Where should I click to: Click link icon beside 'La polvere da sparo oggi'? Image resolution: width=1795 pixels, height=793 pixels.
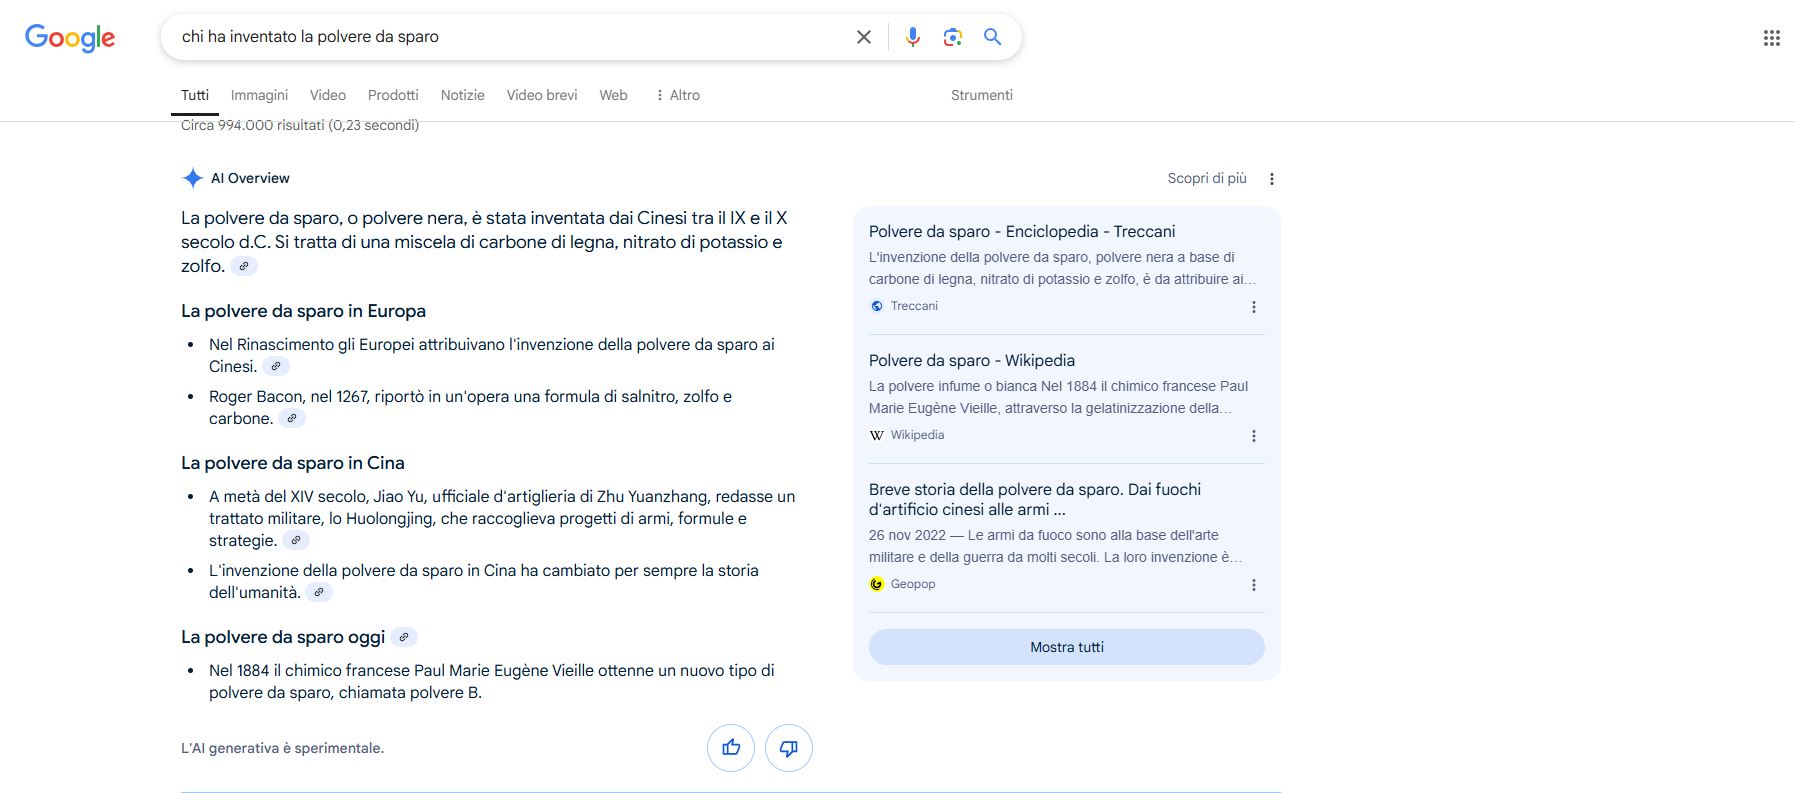404,637
